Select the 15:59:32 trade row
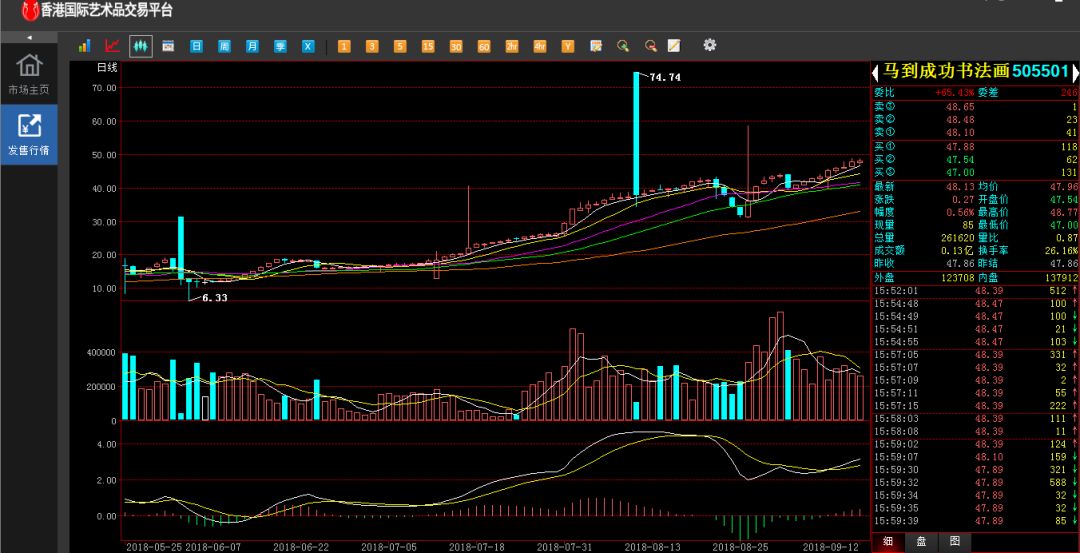The width and height of the screenshot is (1080, 553). pos(975,483)
